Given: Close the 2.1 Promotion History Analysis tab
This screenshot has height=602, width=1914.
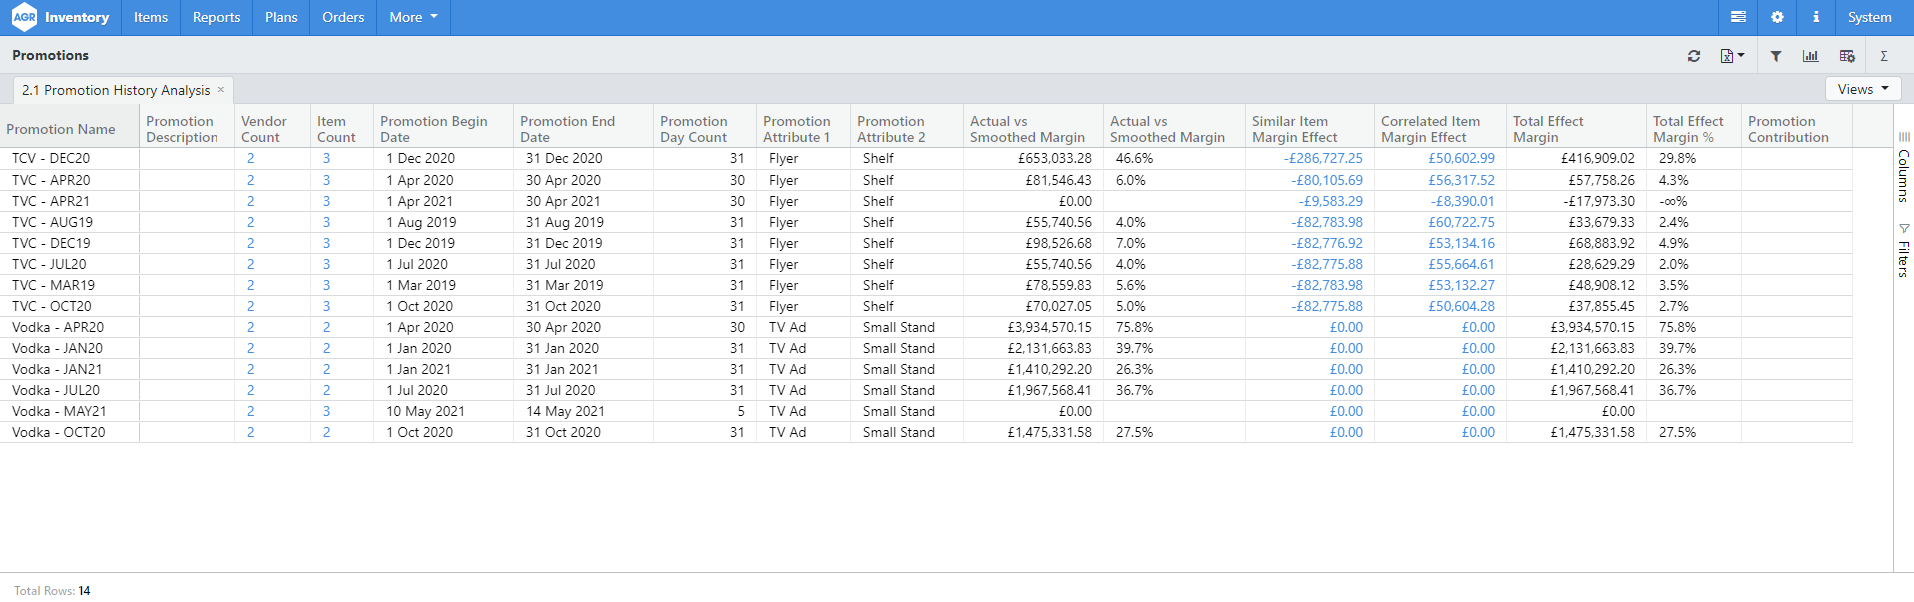Looking at the screenshot, I should [x=221, y=89].
